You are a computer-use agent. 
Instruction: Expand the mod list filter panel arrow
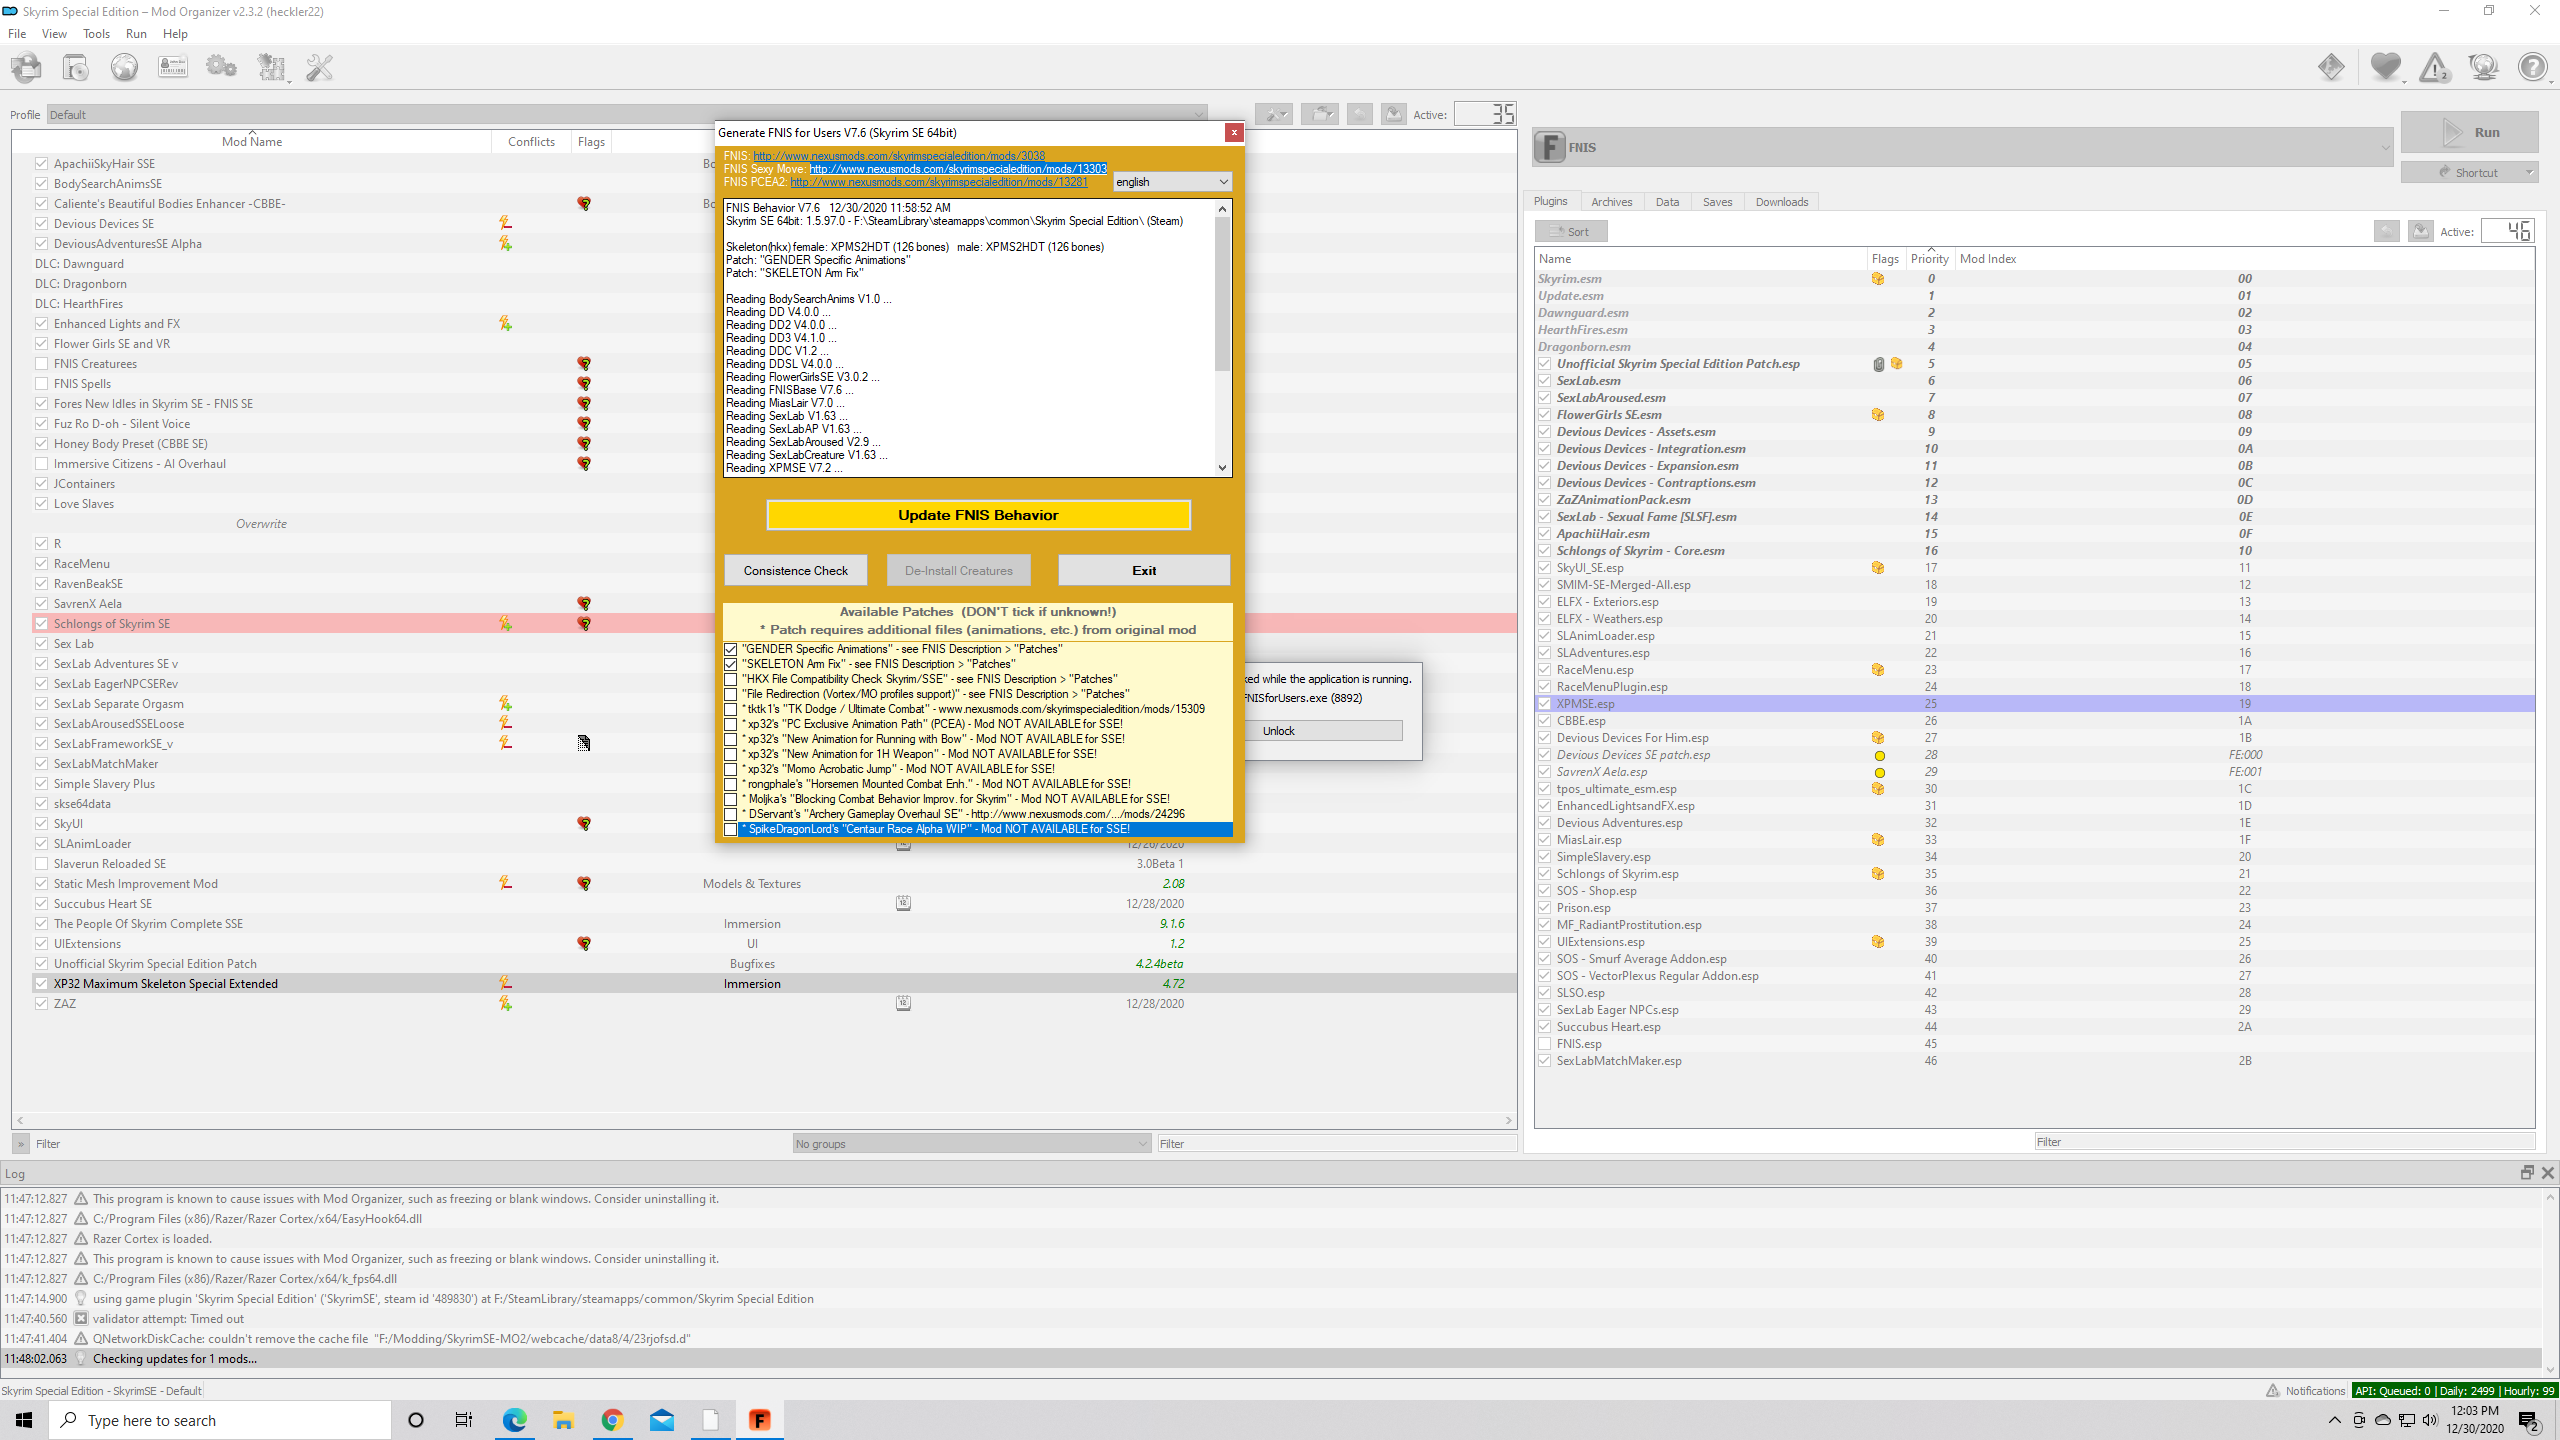[x=21, y=1144]
